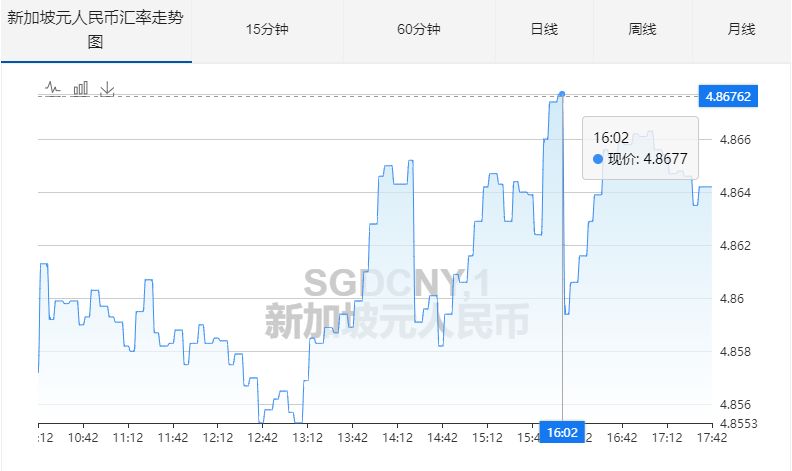Switch to the 15分钟 tab
This screenshot has width=792, height=471.
267,30
